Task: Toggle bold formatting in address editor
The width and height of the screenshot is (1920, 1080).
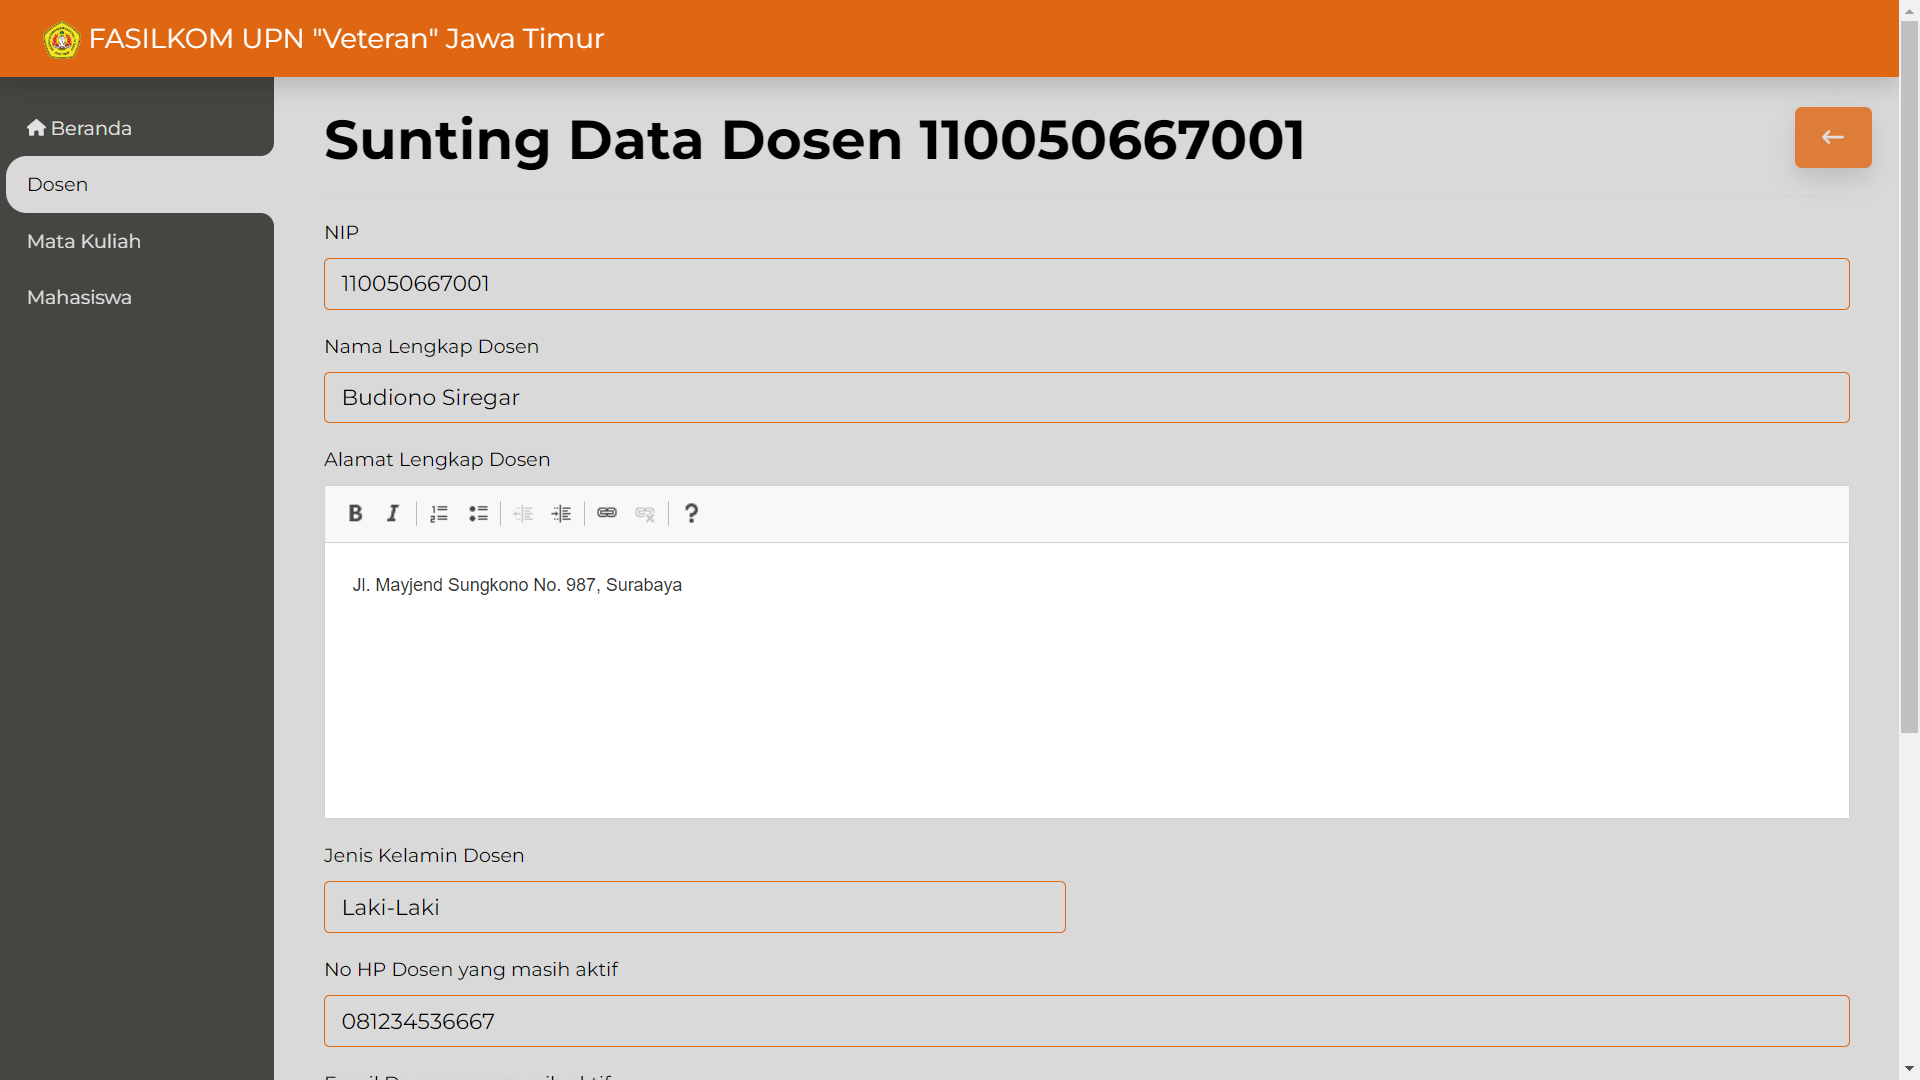Action: click(355, 514)
